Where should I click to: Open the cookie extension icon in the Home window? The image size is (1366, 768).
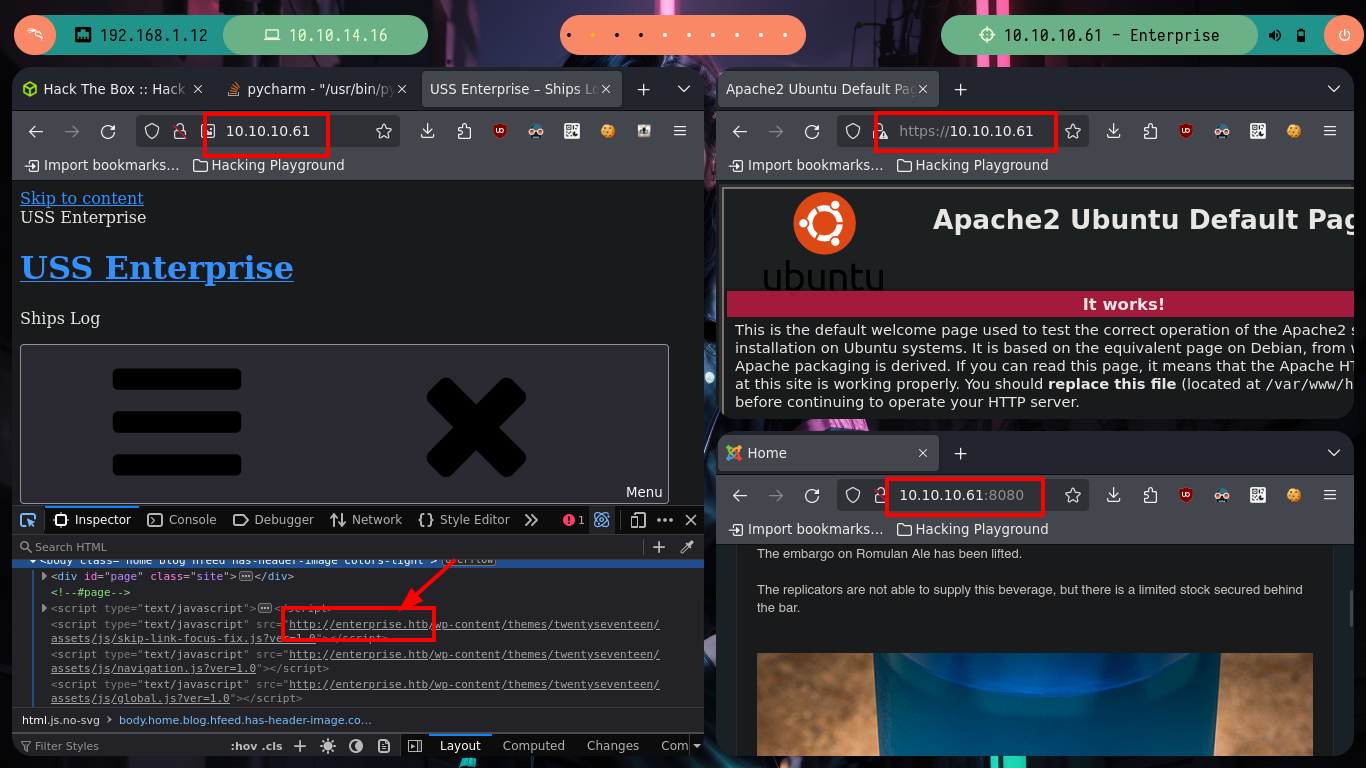(x=1293, y=495)
